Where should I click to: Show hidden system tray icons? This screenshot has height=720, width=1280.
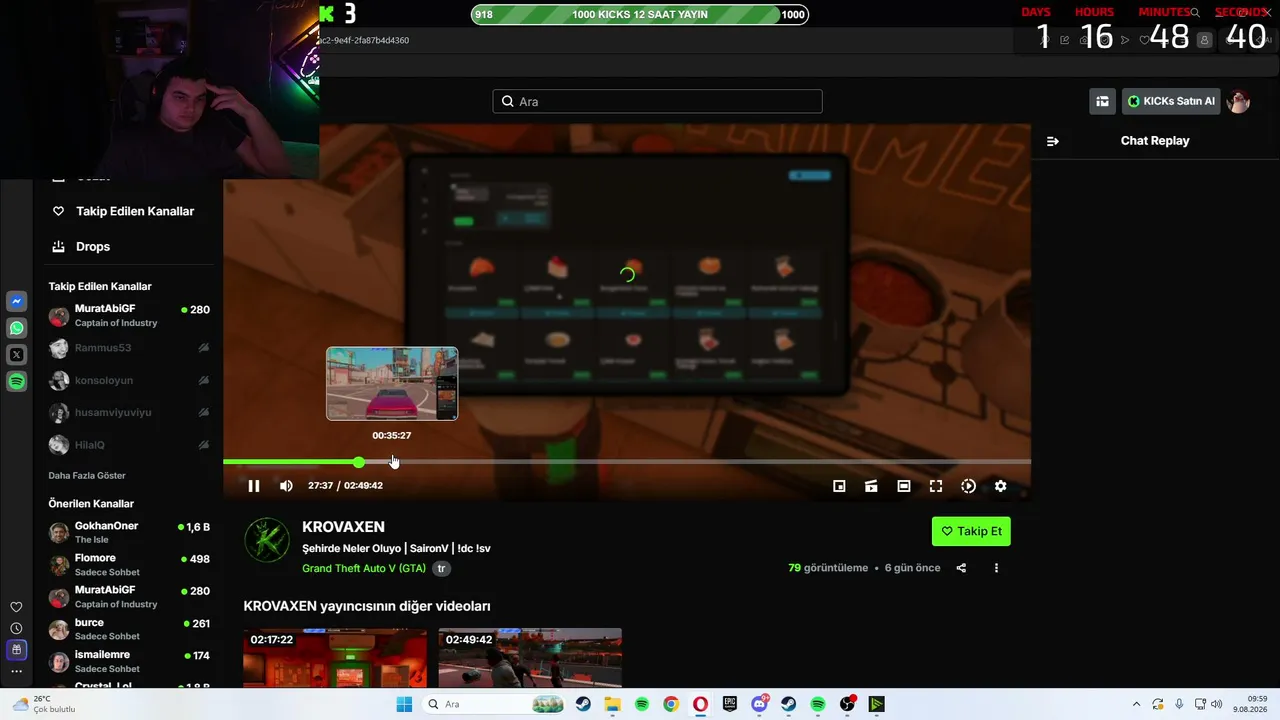tap(1136, 704)
